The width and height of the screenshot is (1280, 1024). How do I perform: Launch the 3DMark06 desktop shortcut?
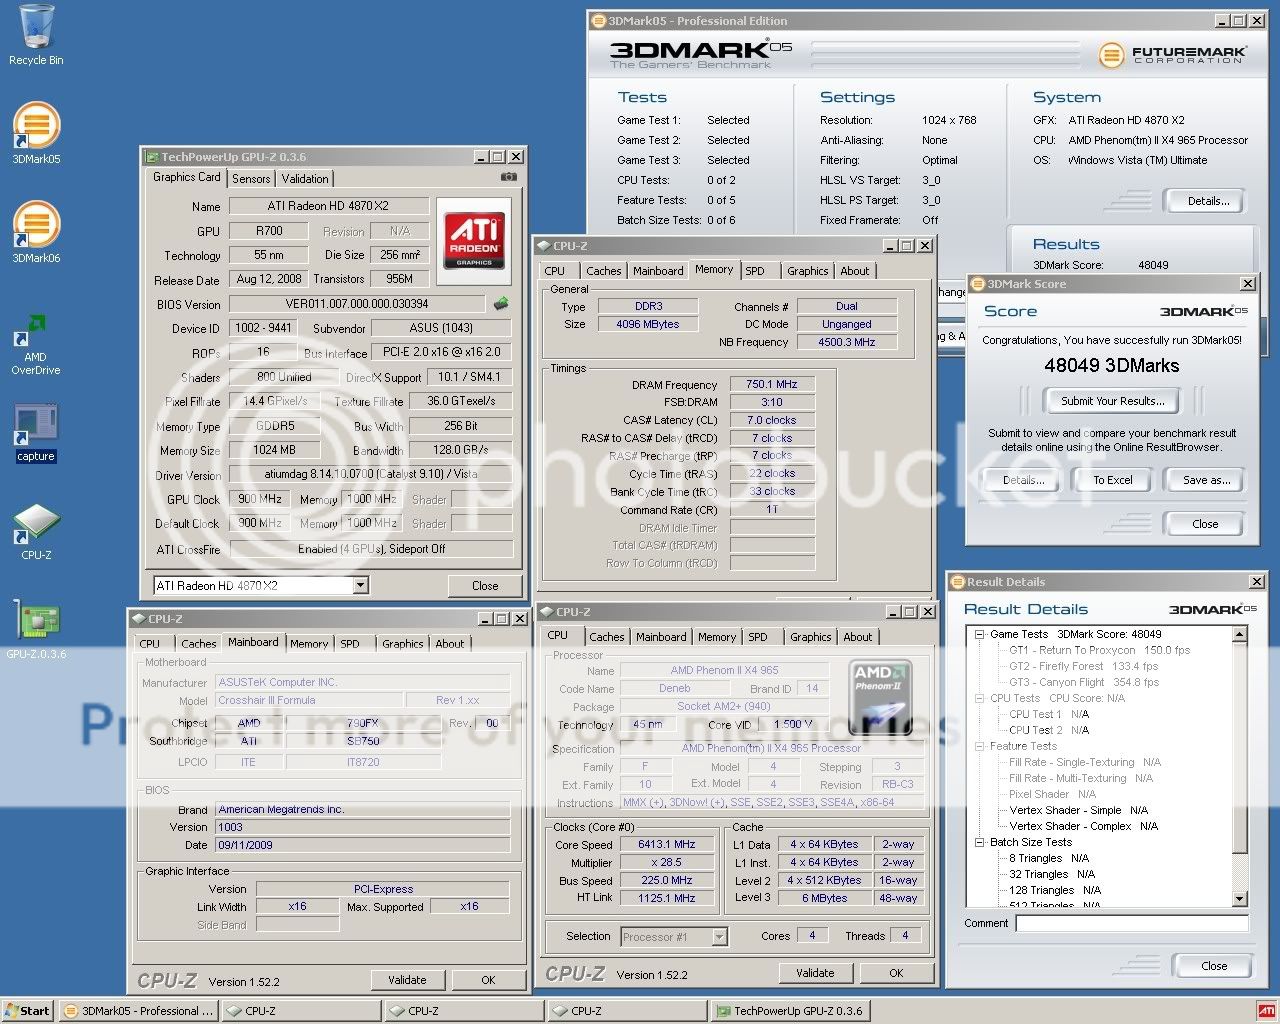[x=36, y=232]
